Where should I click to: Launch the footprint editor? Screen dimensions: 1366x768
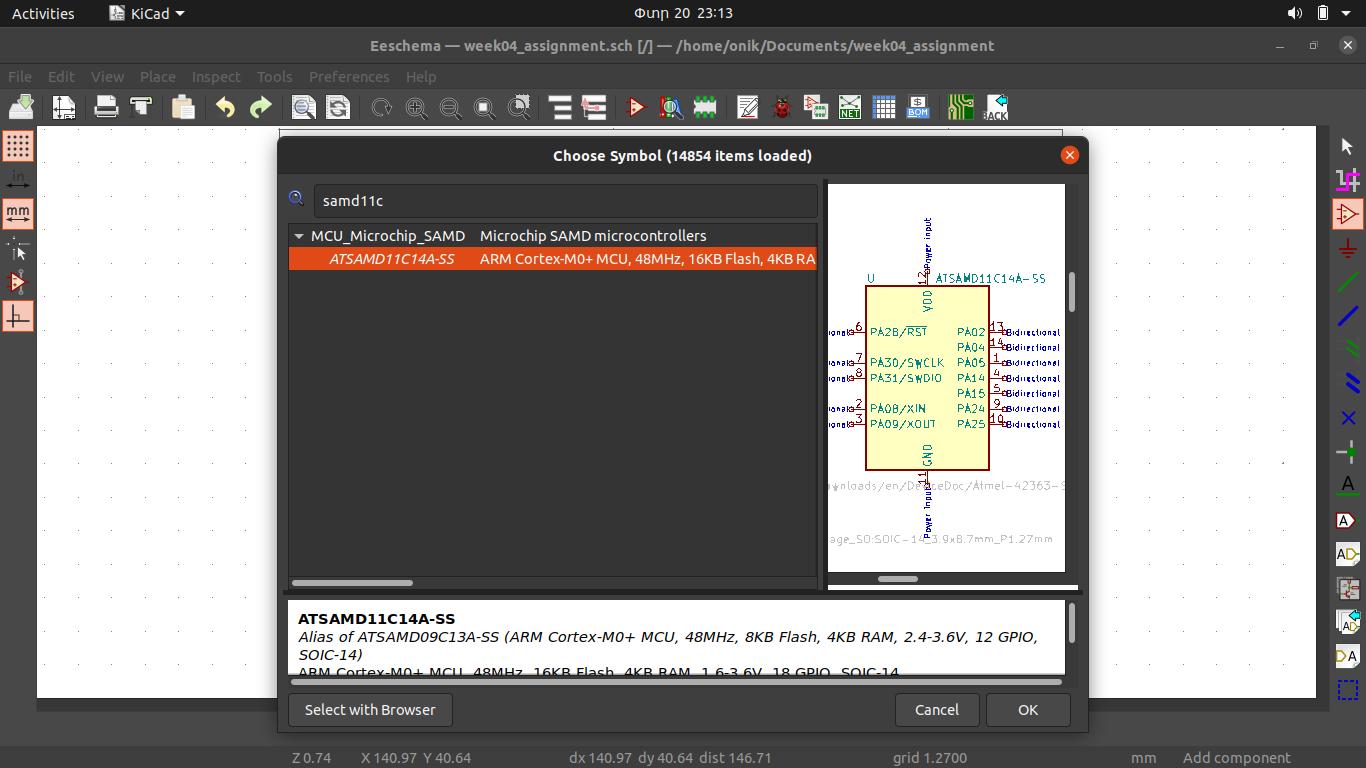[705, 107]
